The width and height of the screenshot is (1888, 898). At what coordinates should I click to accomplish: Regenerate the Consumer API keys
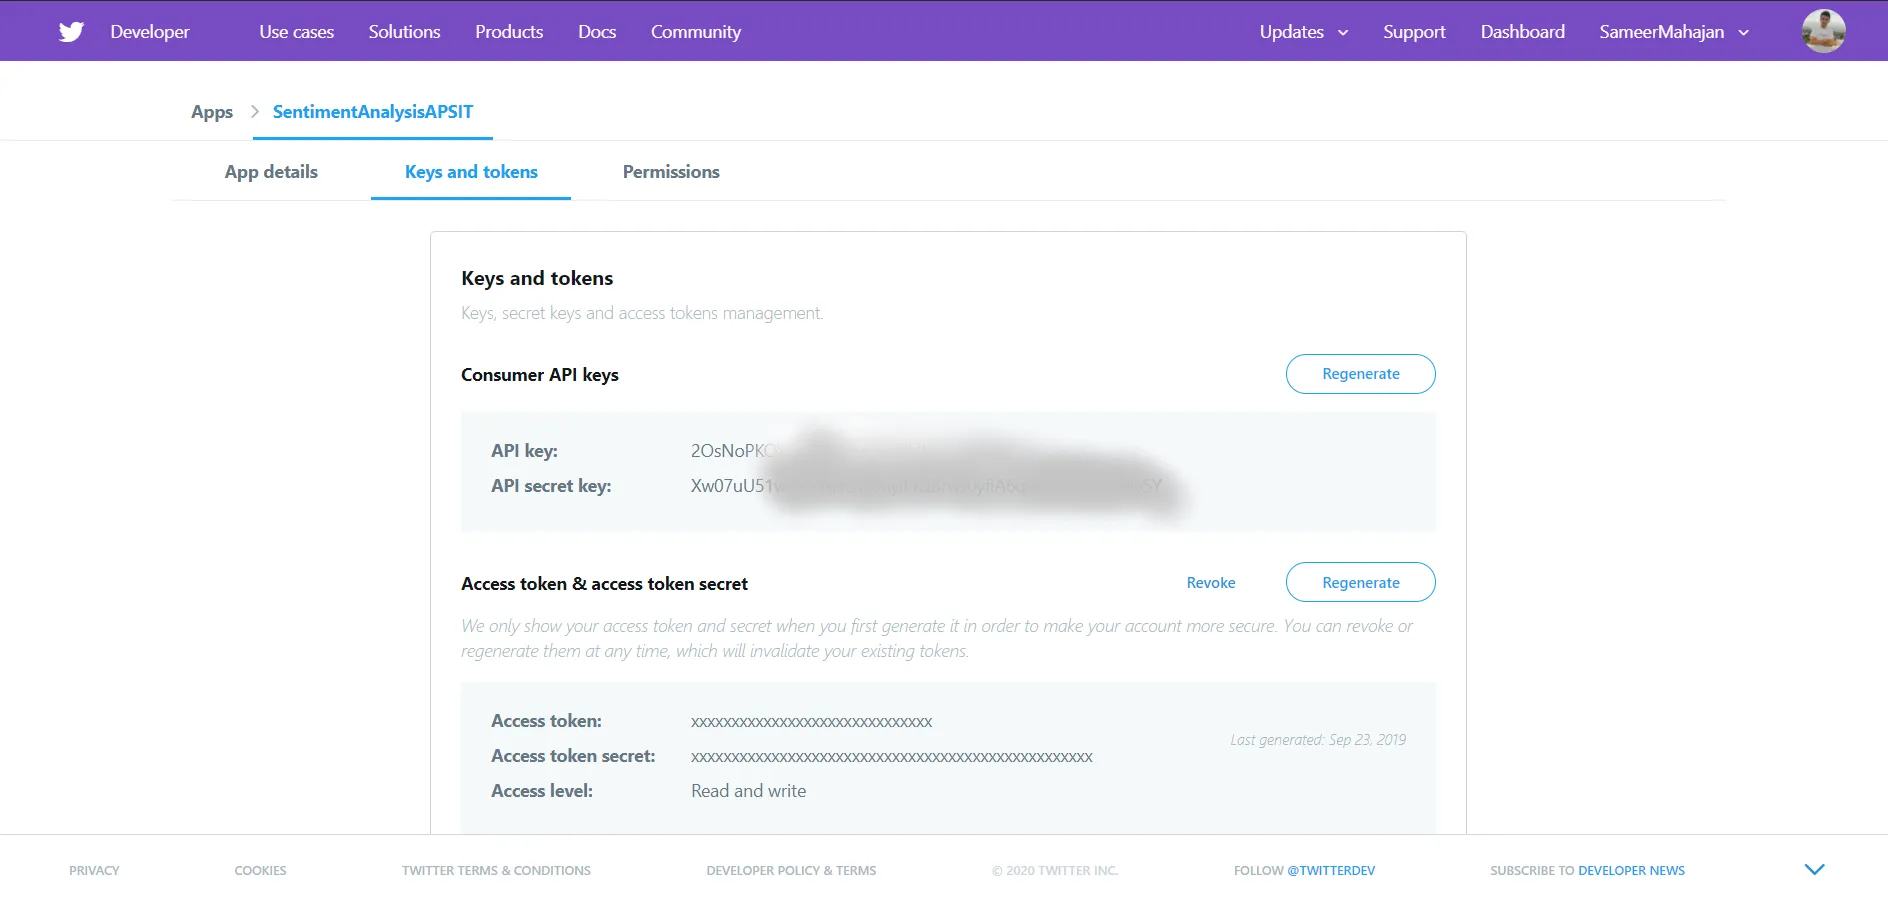1360,374
